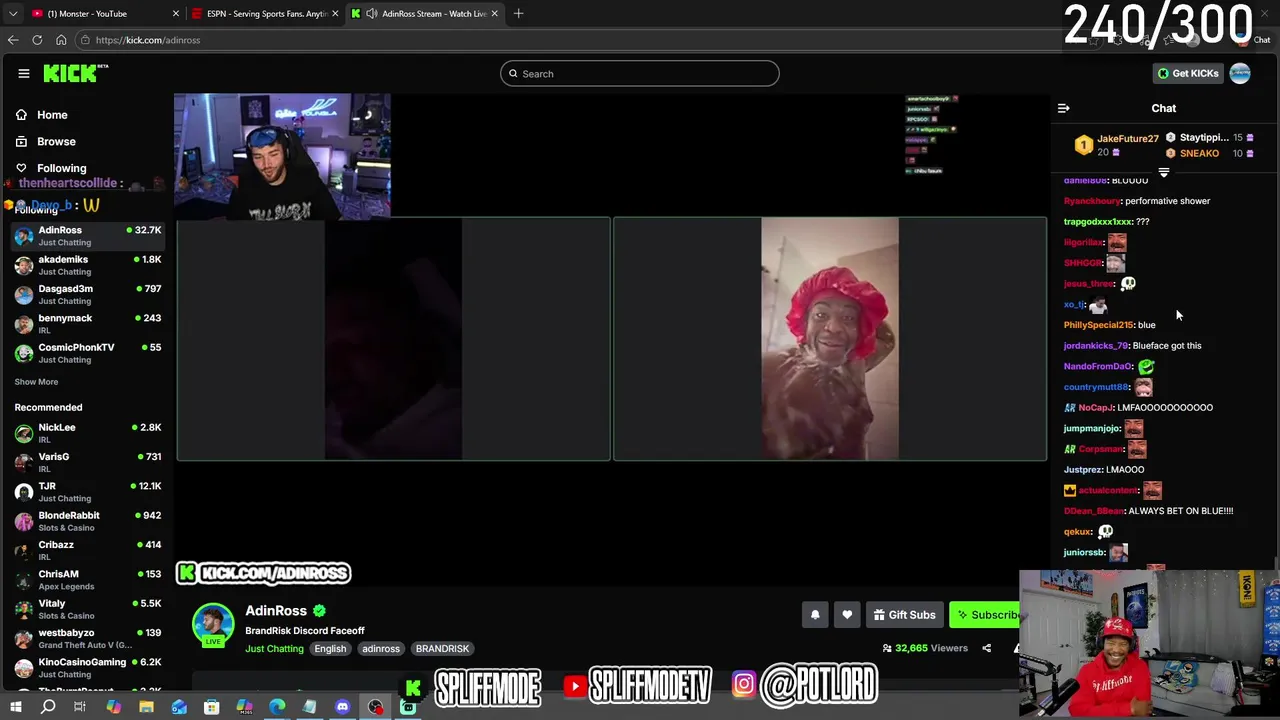Open File Explorer from taskbar
This screenshot has height=720, width=1280.
coord(146,708)
